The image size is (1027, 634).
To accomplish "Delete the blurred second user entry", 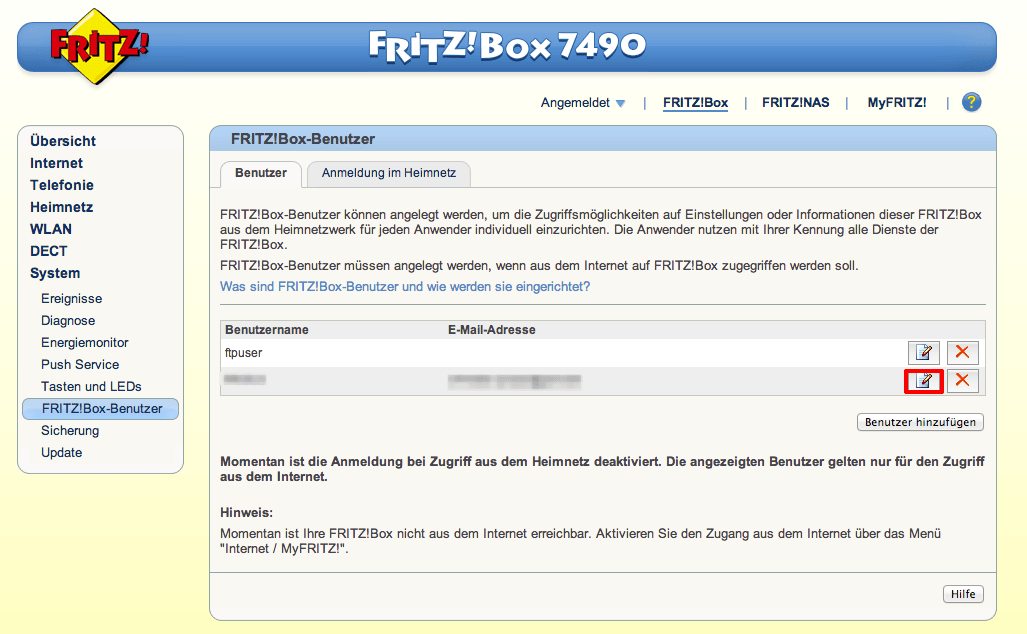I will pyautogui.click(x=962, y=380).
